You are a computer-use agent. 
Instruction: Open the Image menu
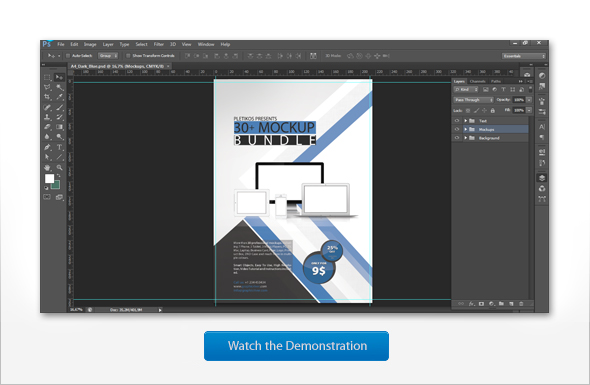click(90, 44)
